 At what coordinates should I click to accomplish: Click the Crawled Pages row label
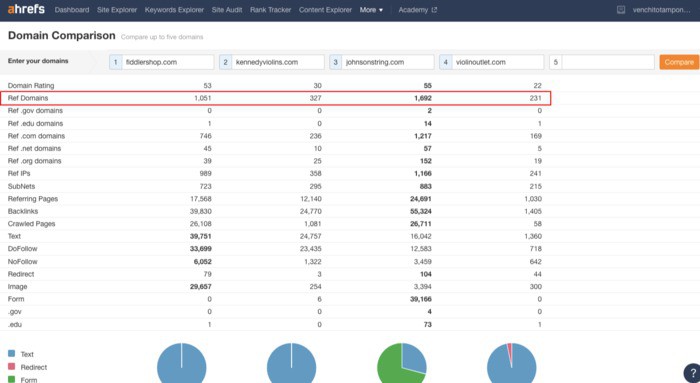[x=31, y=224]
